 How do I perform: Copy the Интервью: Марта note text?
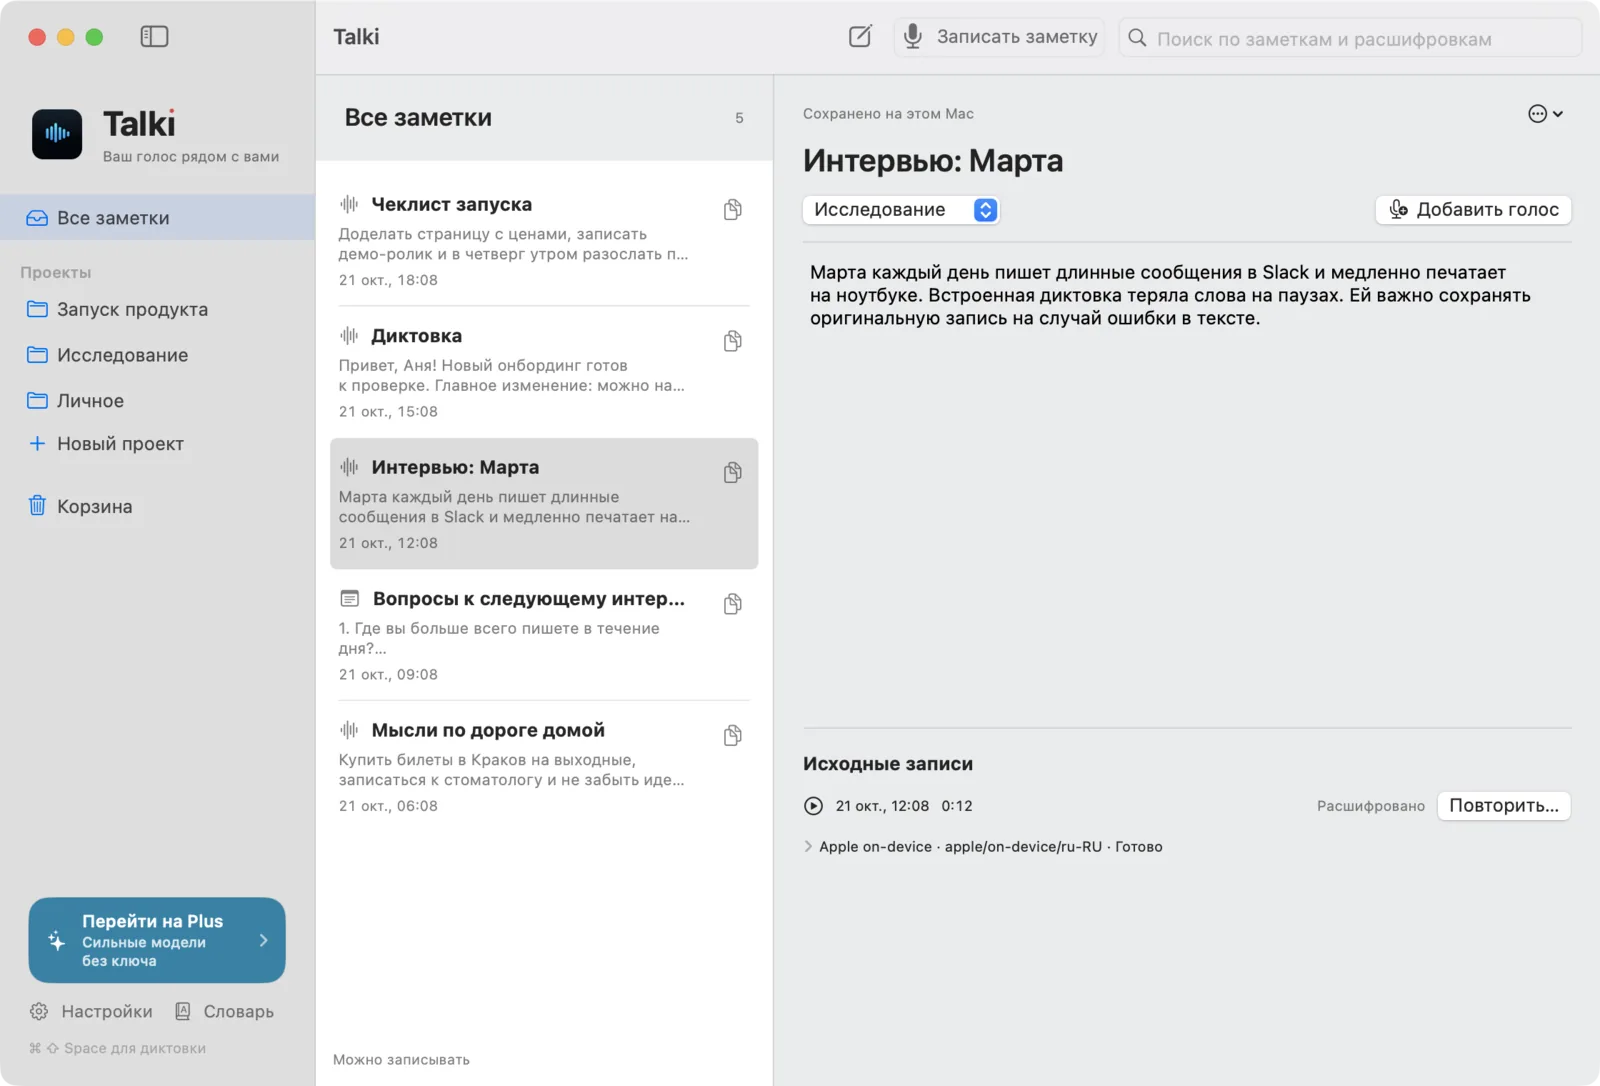point(733,472)
